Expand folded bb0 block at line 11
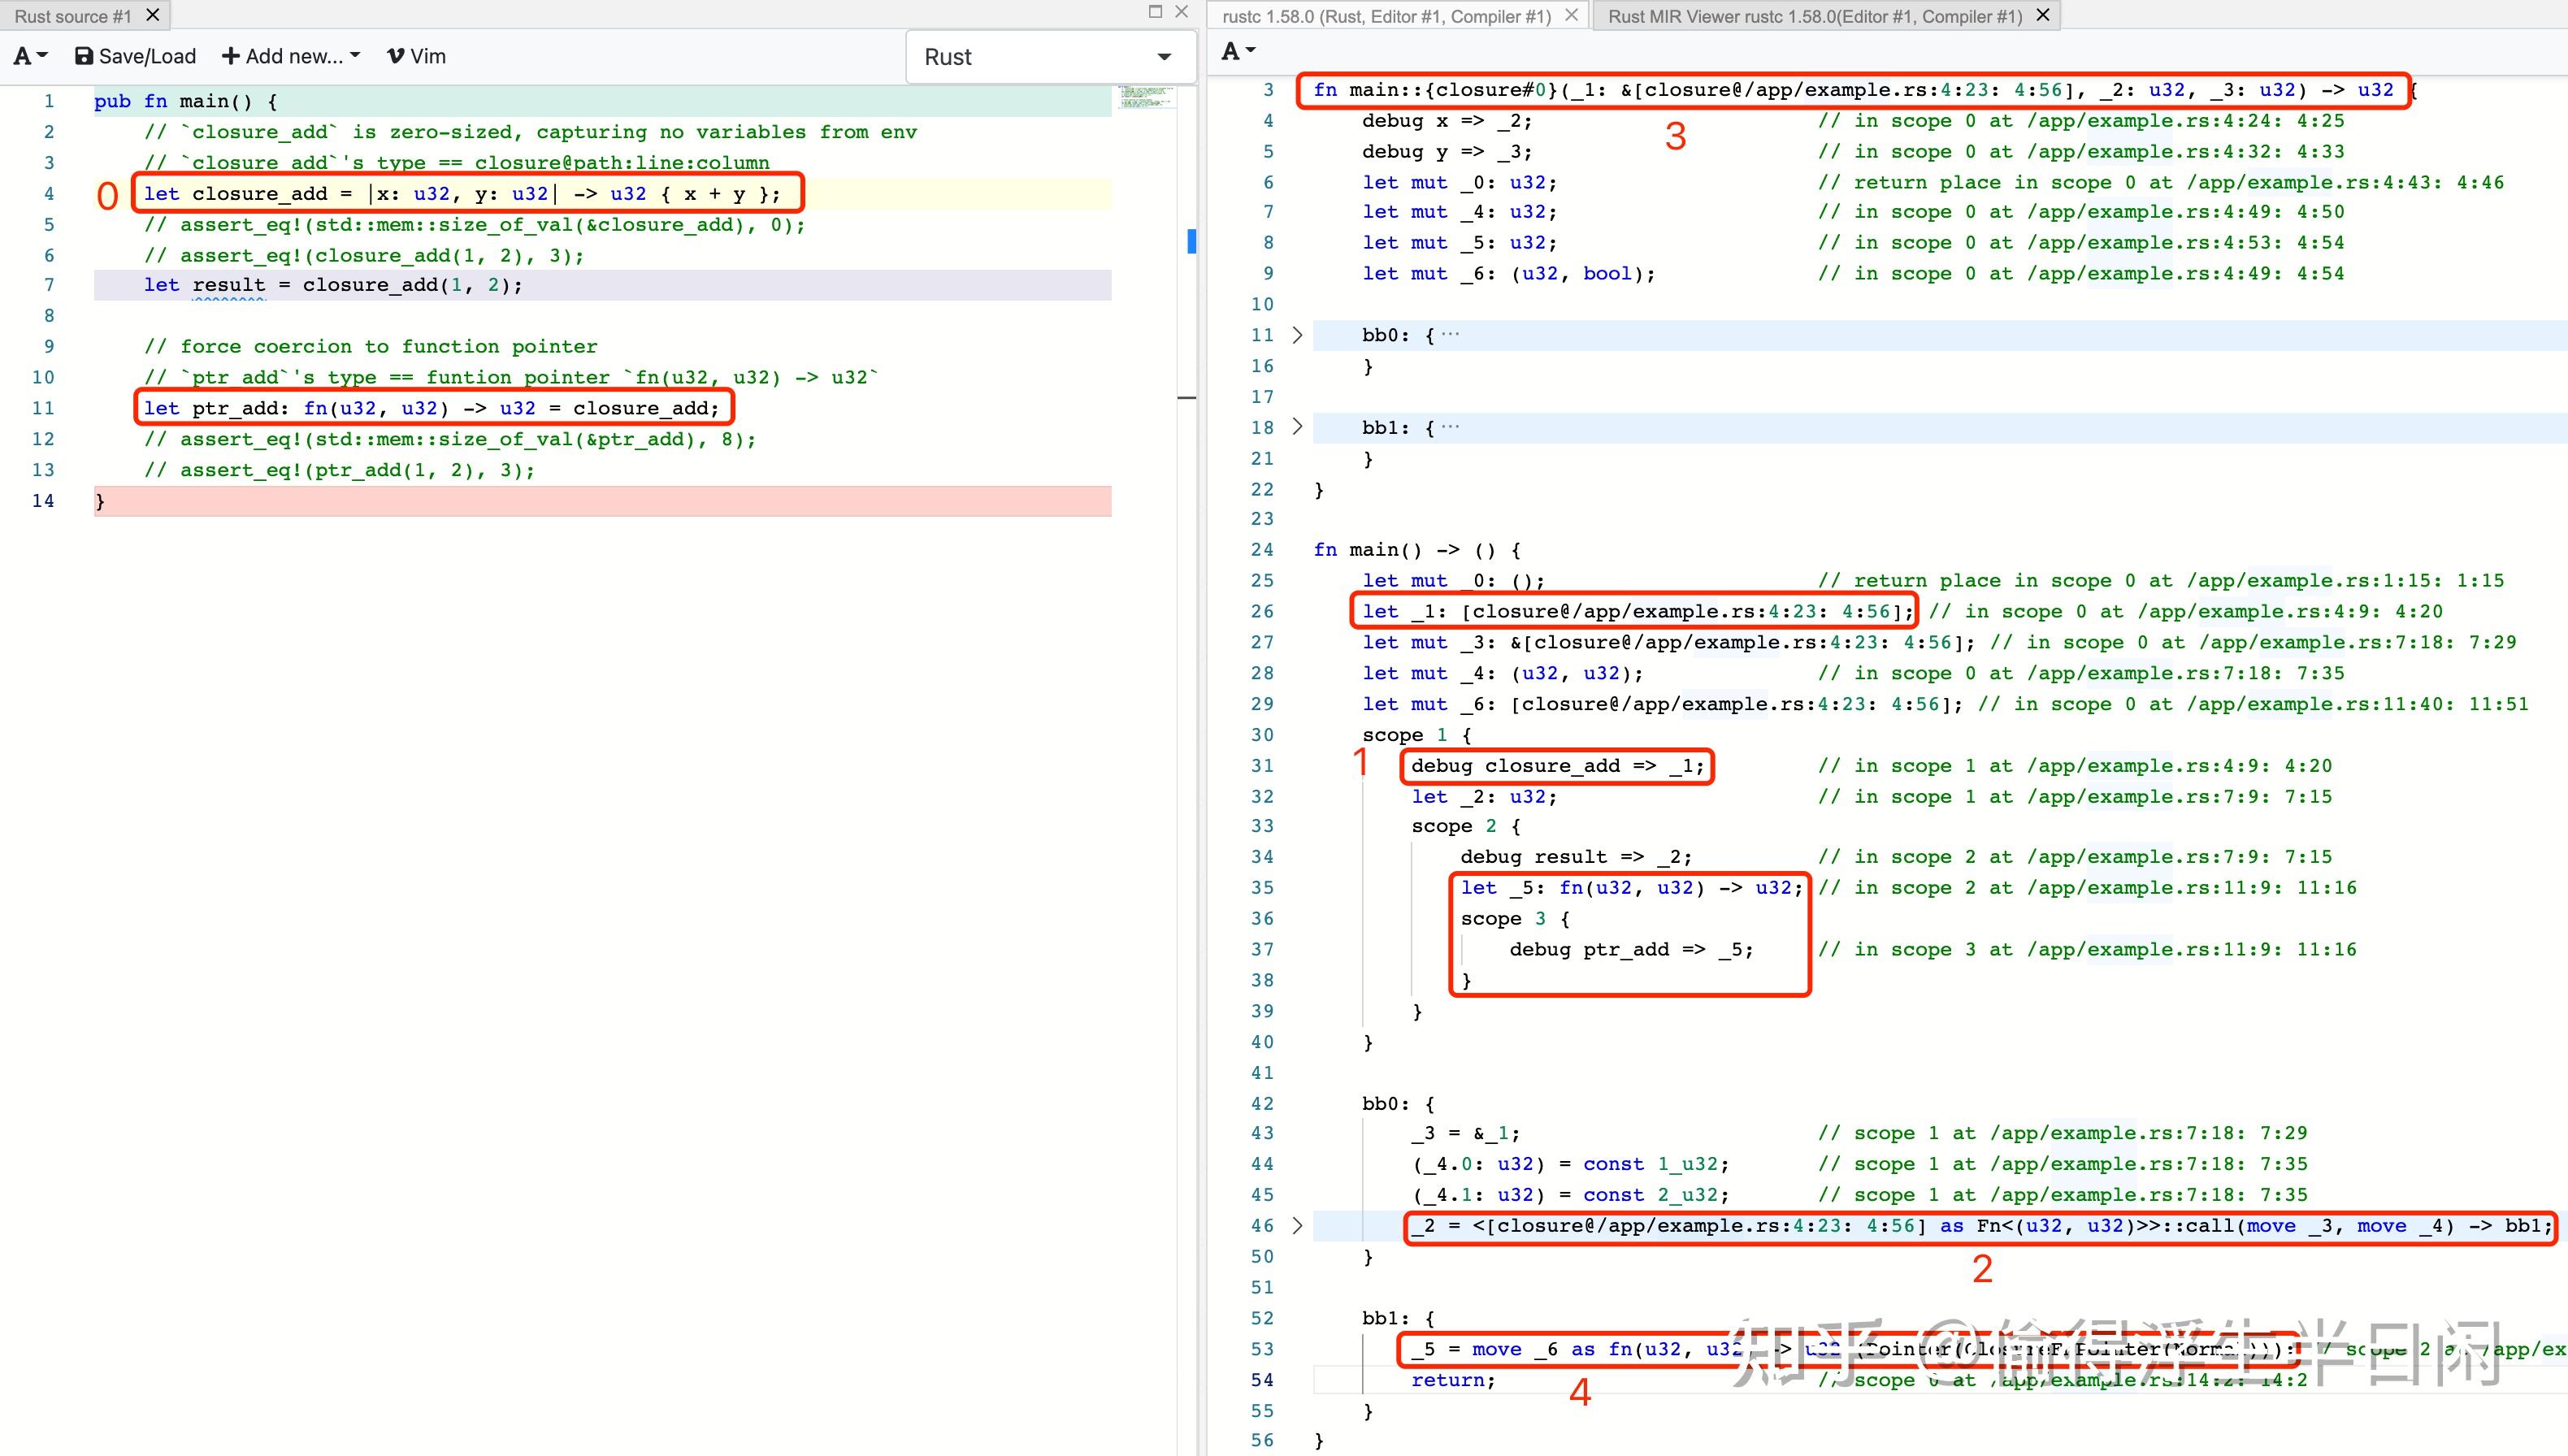The width and height of the screenshot is (2568, 1456). [1297, 335]
